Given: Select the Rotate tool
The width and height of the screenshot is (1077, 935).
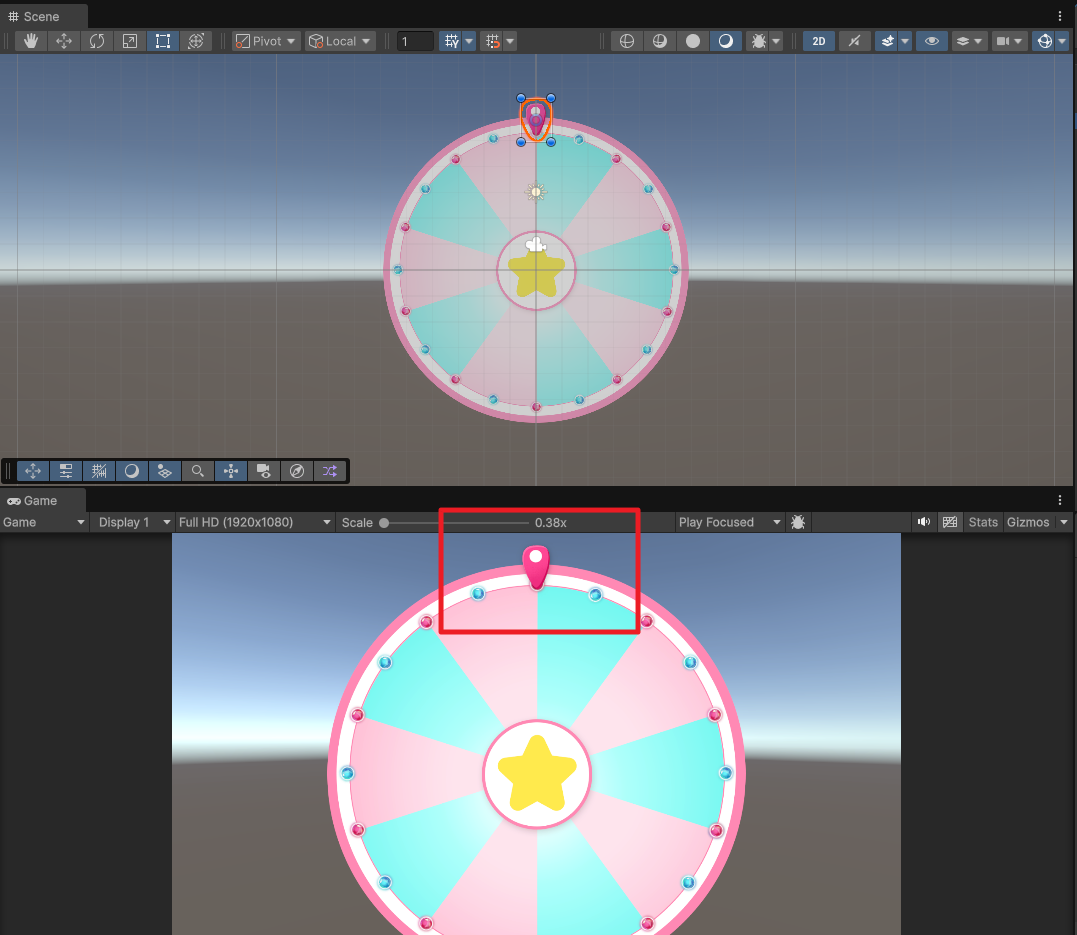Looking at the screenshot, I should click(97, 41).
